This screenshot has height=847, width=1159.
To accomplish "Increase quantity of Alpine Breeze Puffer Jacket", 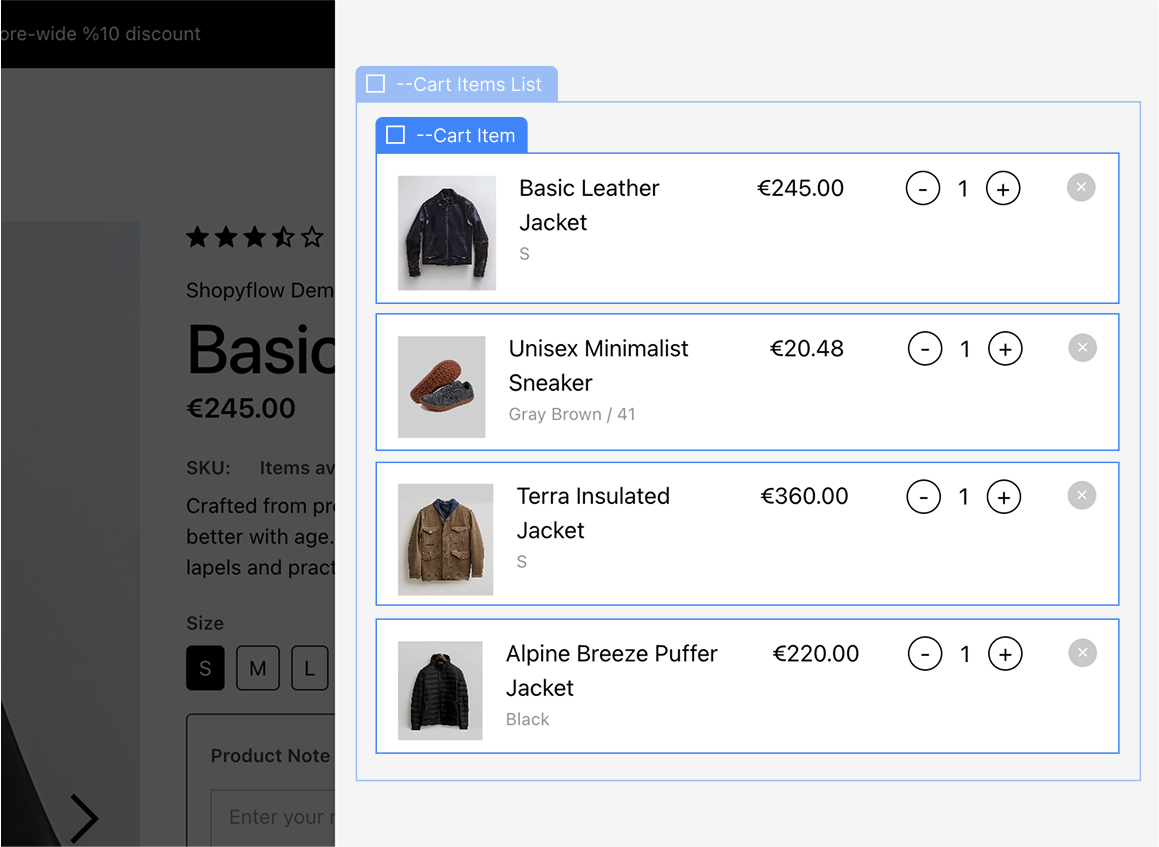I will click(x=1005, y=654).
